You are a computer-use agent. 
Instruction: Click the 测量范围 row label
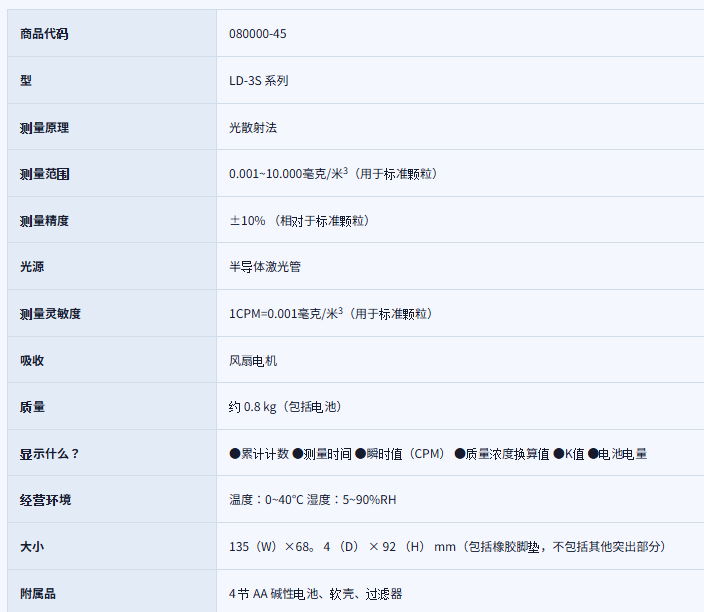[x=44, y=174]
